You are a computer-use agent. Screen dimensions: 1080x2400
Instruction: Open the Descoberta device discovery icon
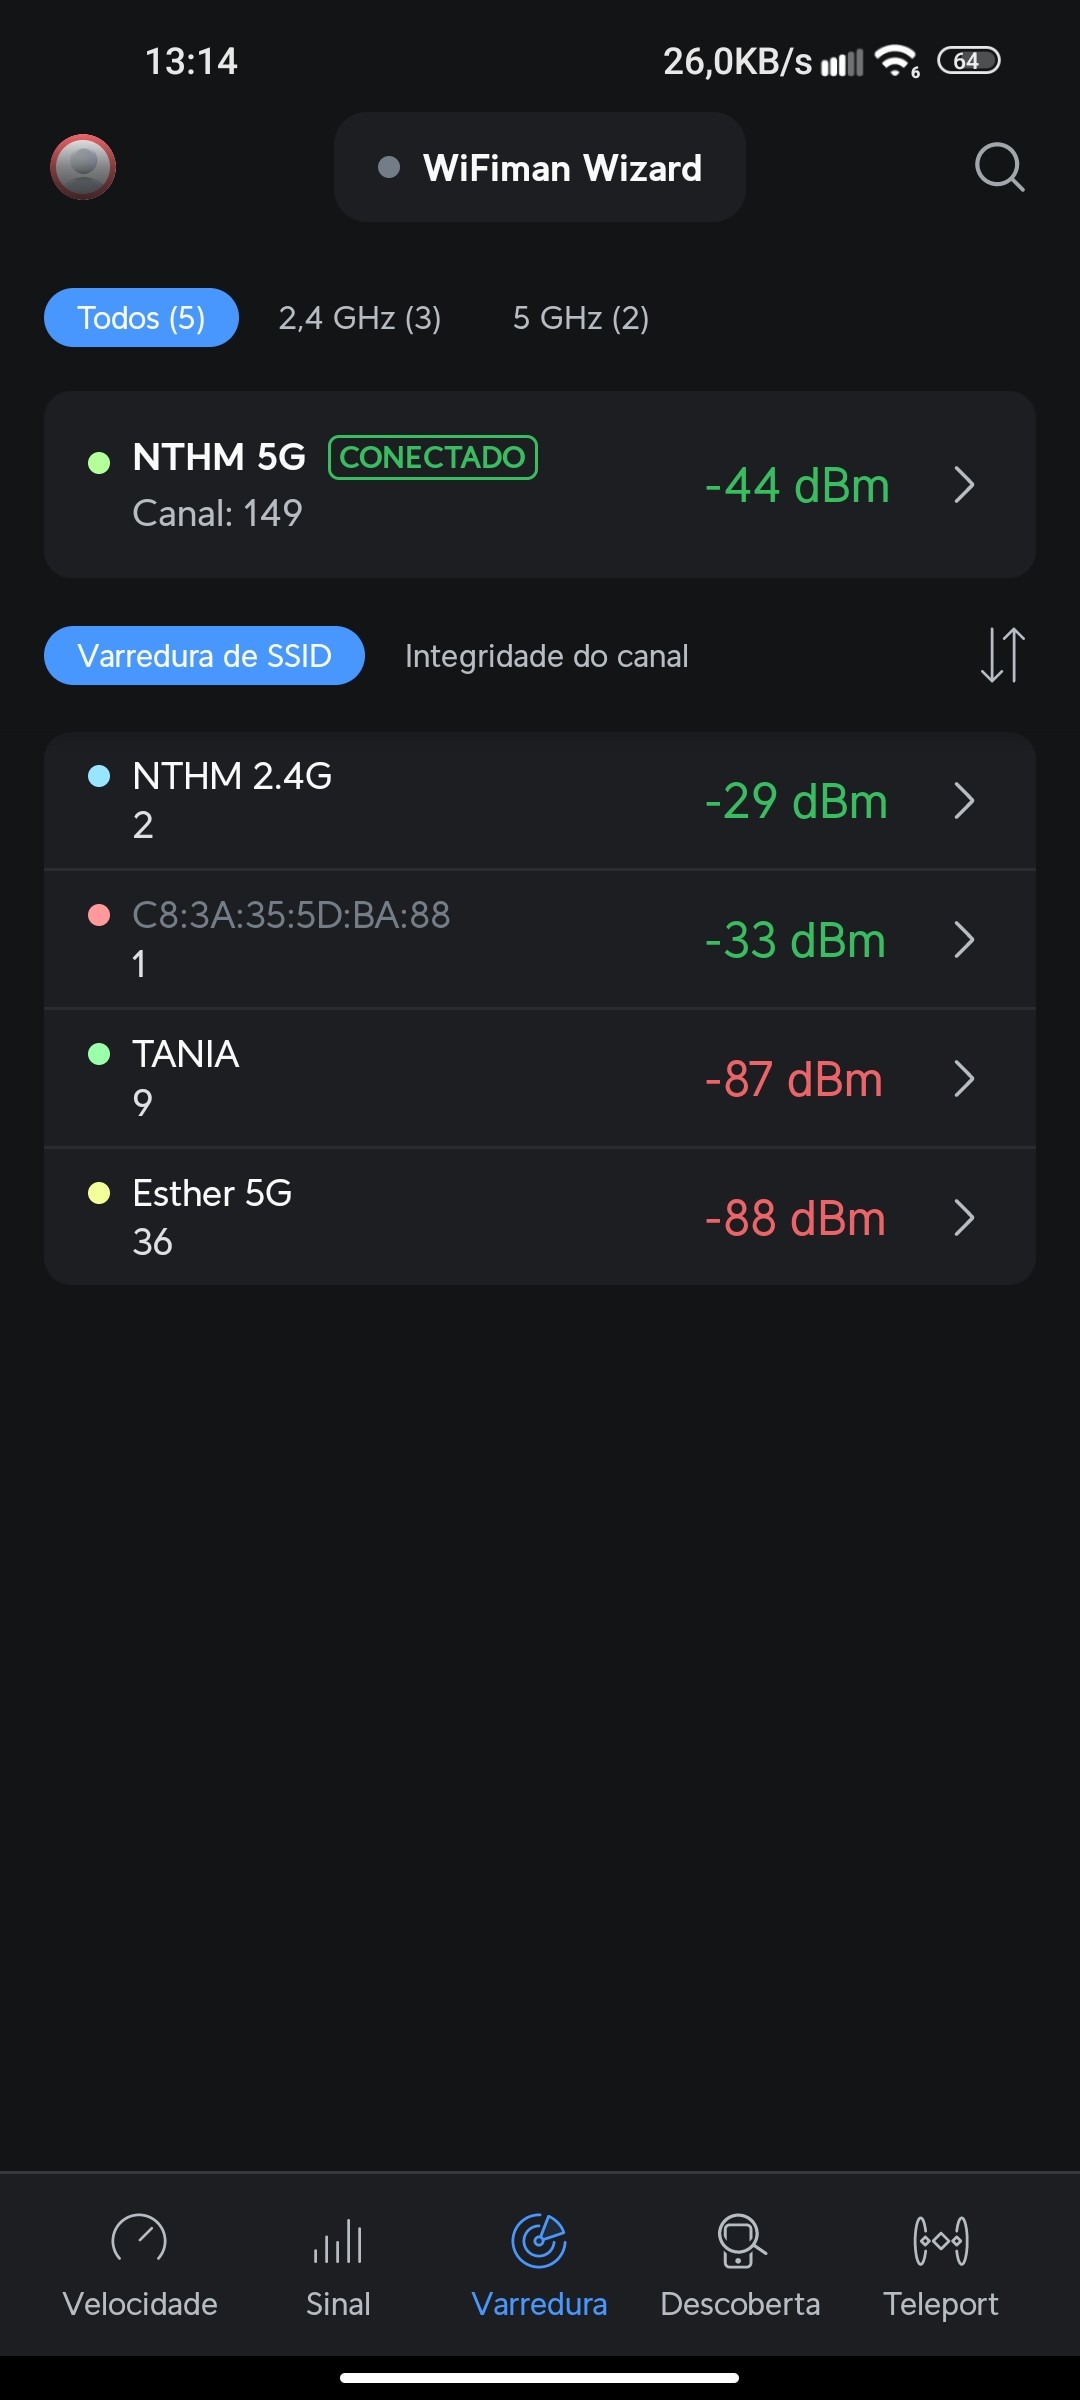point(740,2240)
